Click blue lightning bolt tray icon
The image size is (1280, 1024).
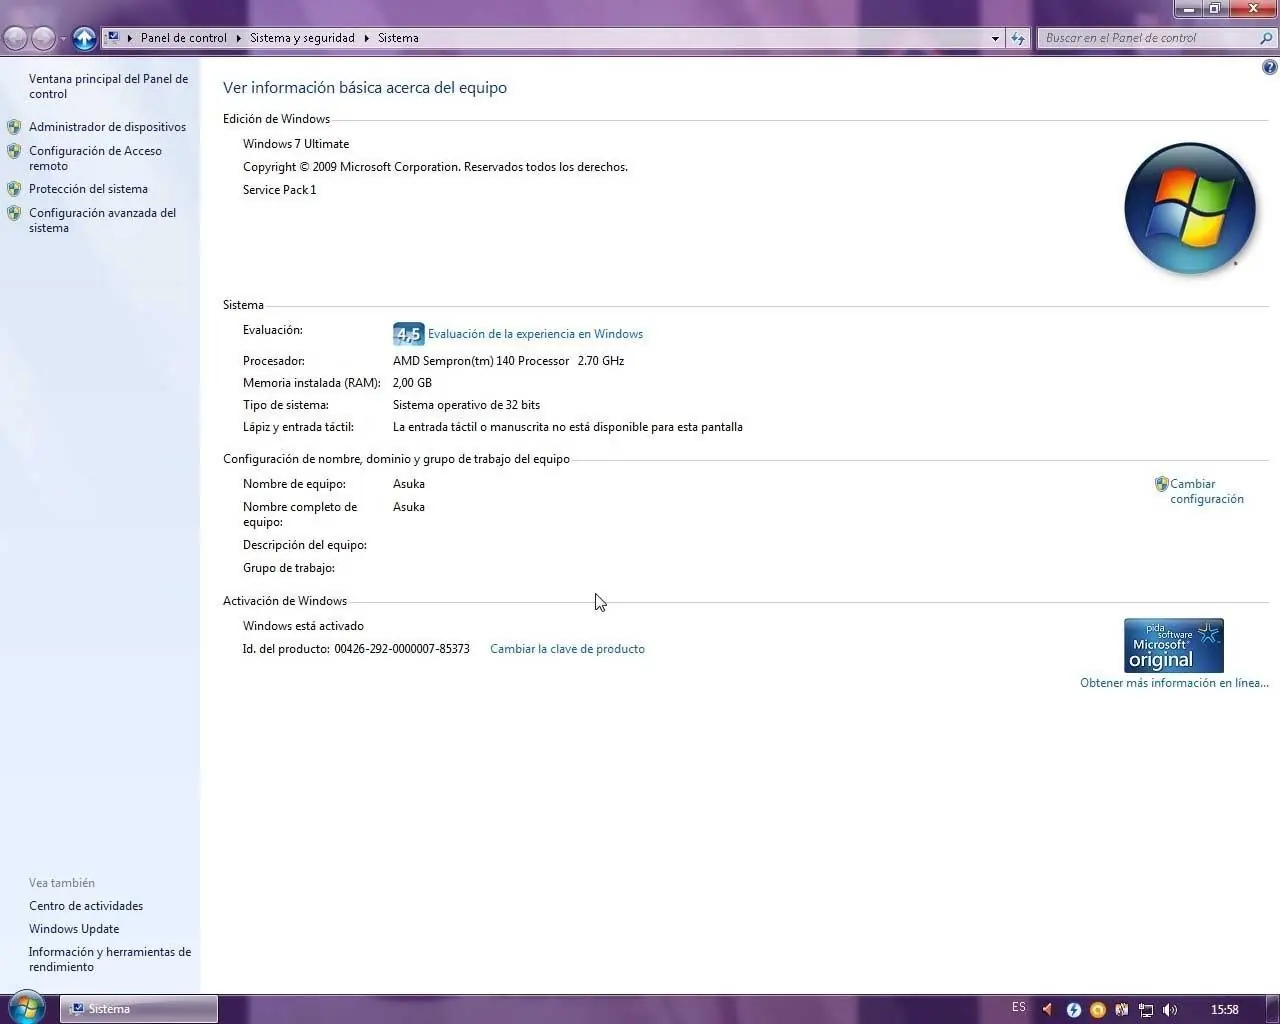(1073, 1010)
